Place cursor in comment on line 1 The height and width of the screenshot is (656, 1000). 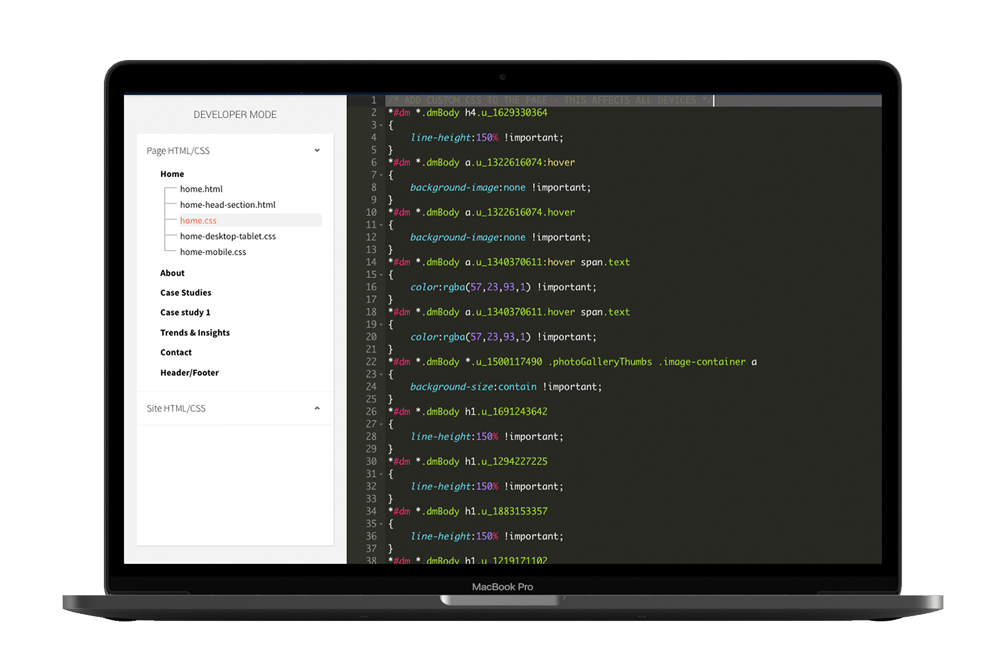[x=550, y=100]
